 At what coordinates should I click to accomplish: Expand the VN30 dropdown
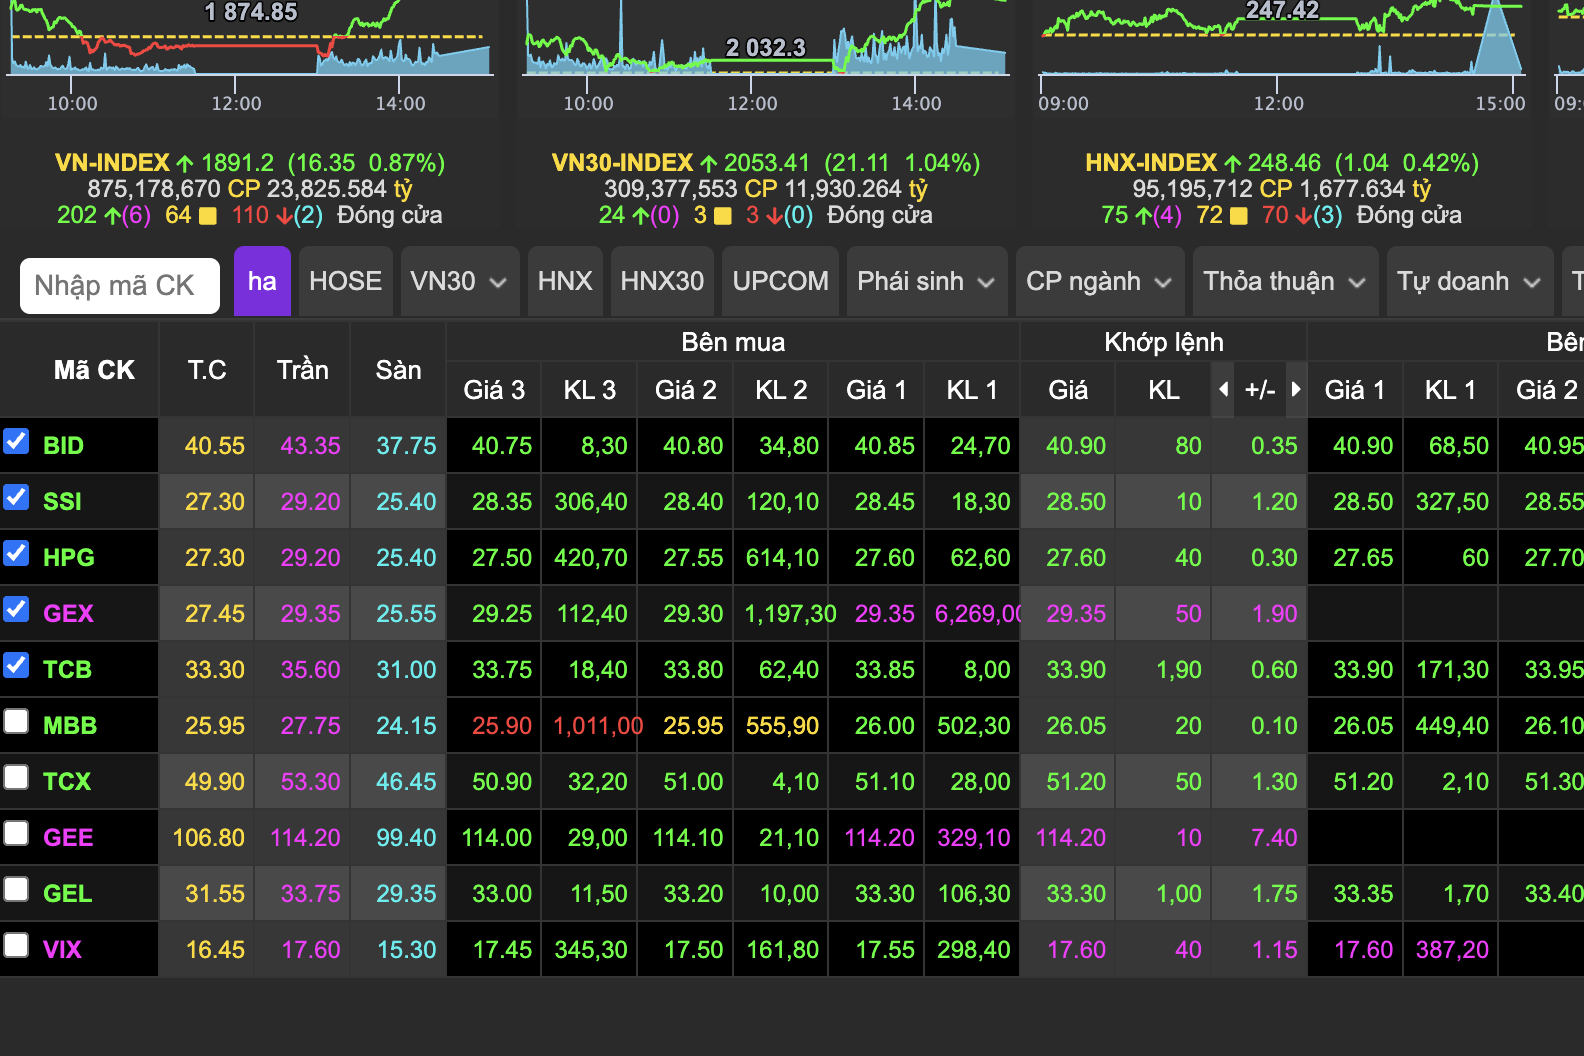(459, 282)
